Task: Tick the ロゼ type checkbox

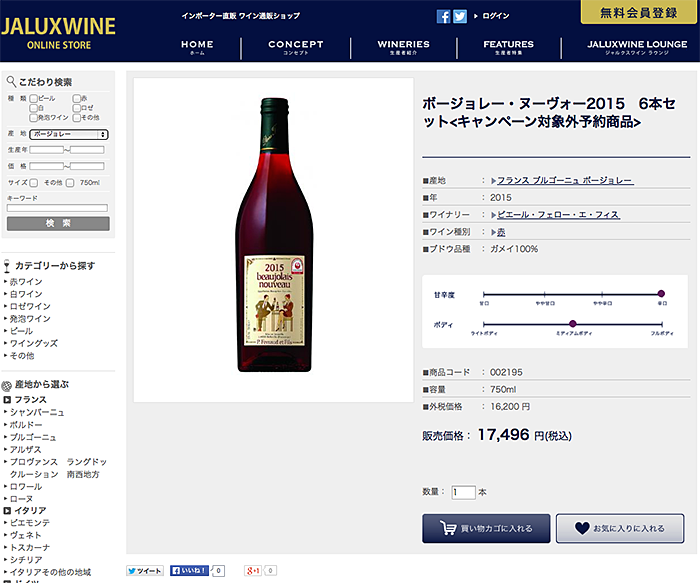Action: [x=77, y=108]
